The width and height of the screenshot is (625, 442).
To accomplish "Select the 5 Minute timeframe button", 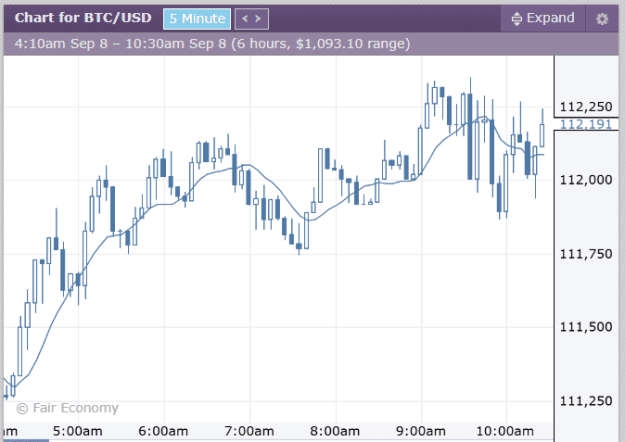I will click(x=197, y=19).
